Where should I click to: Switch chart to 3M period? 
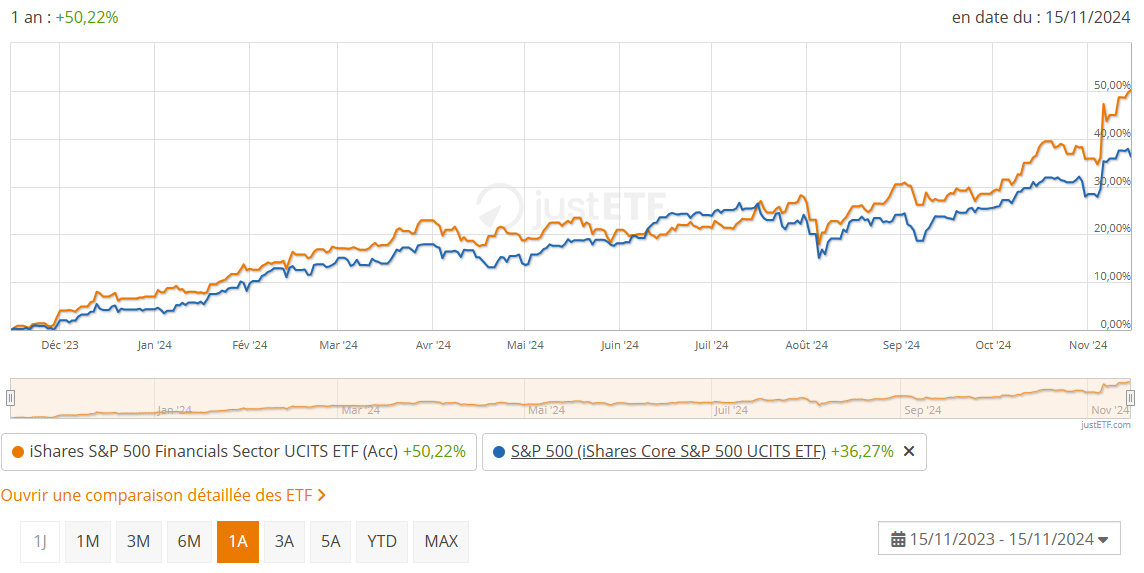tap(139, 542)
